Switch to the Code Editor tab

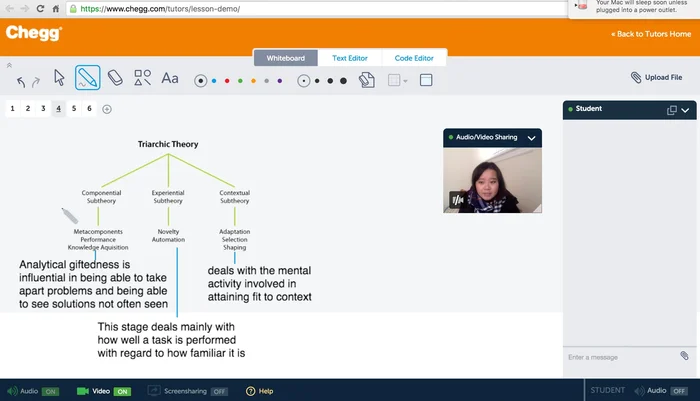(414, 58)
